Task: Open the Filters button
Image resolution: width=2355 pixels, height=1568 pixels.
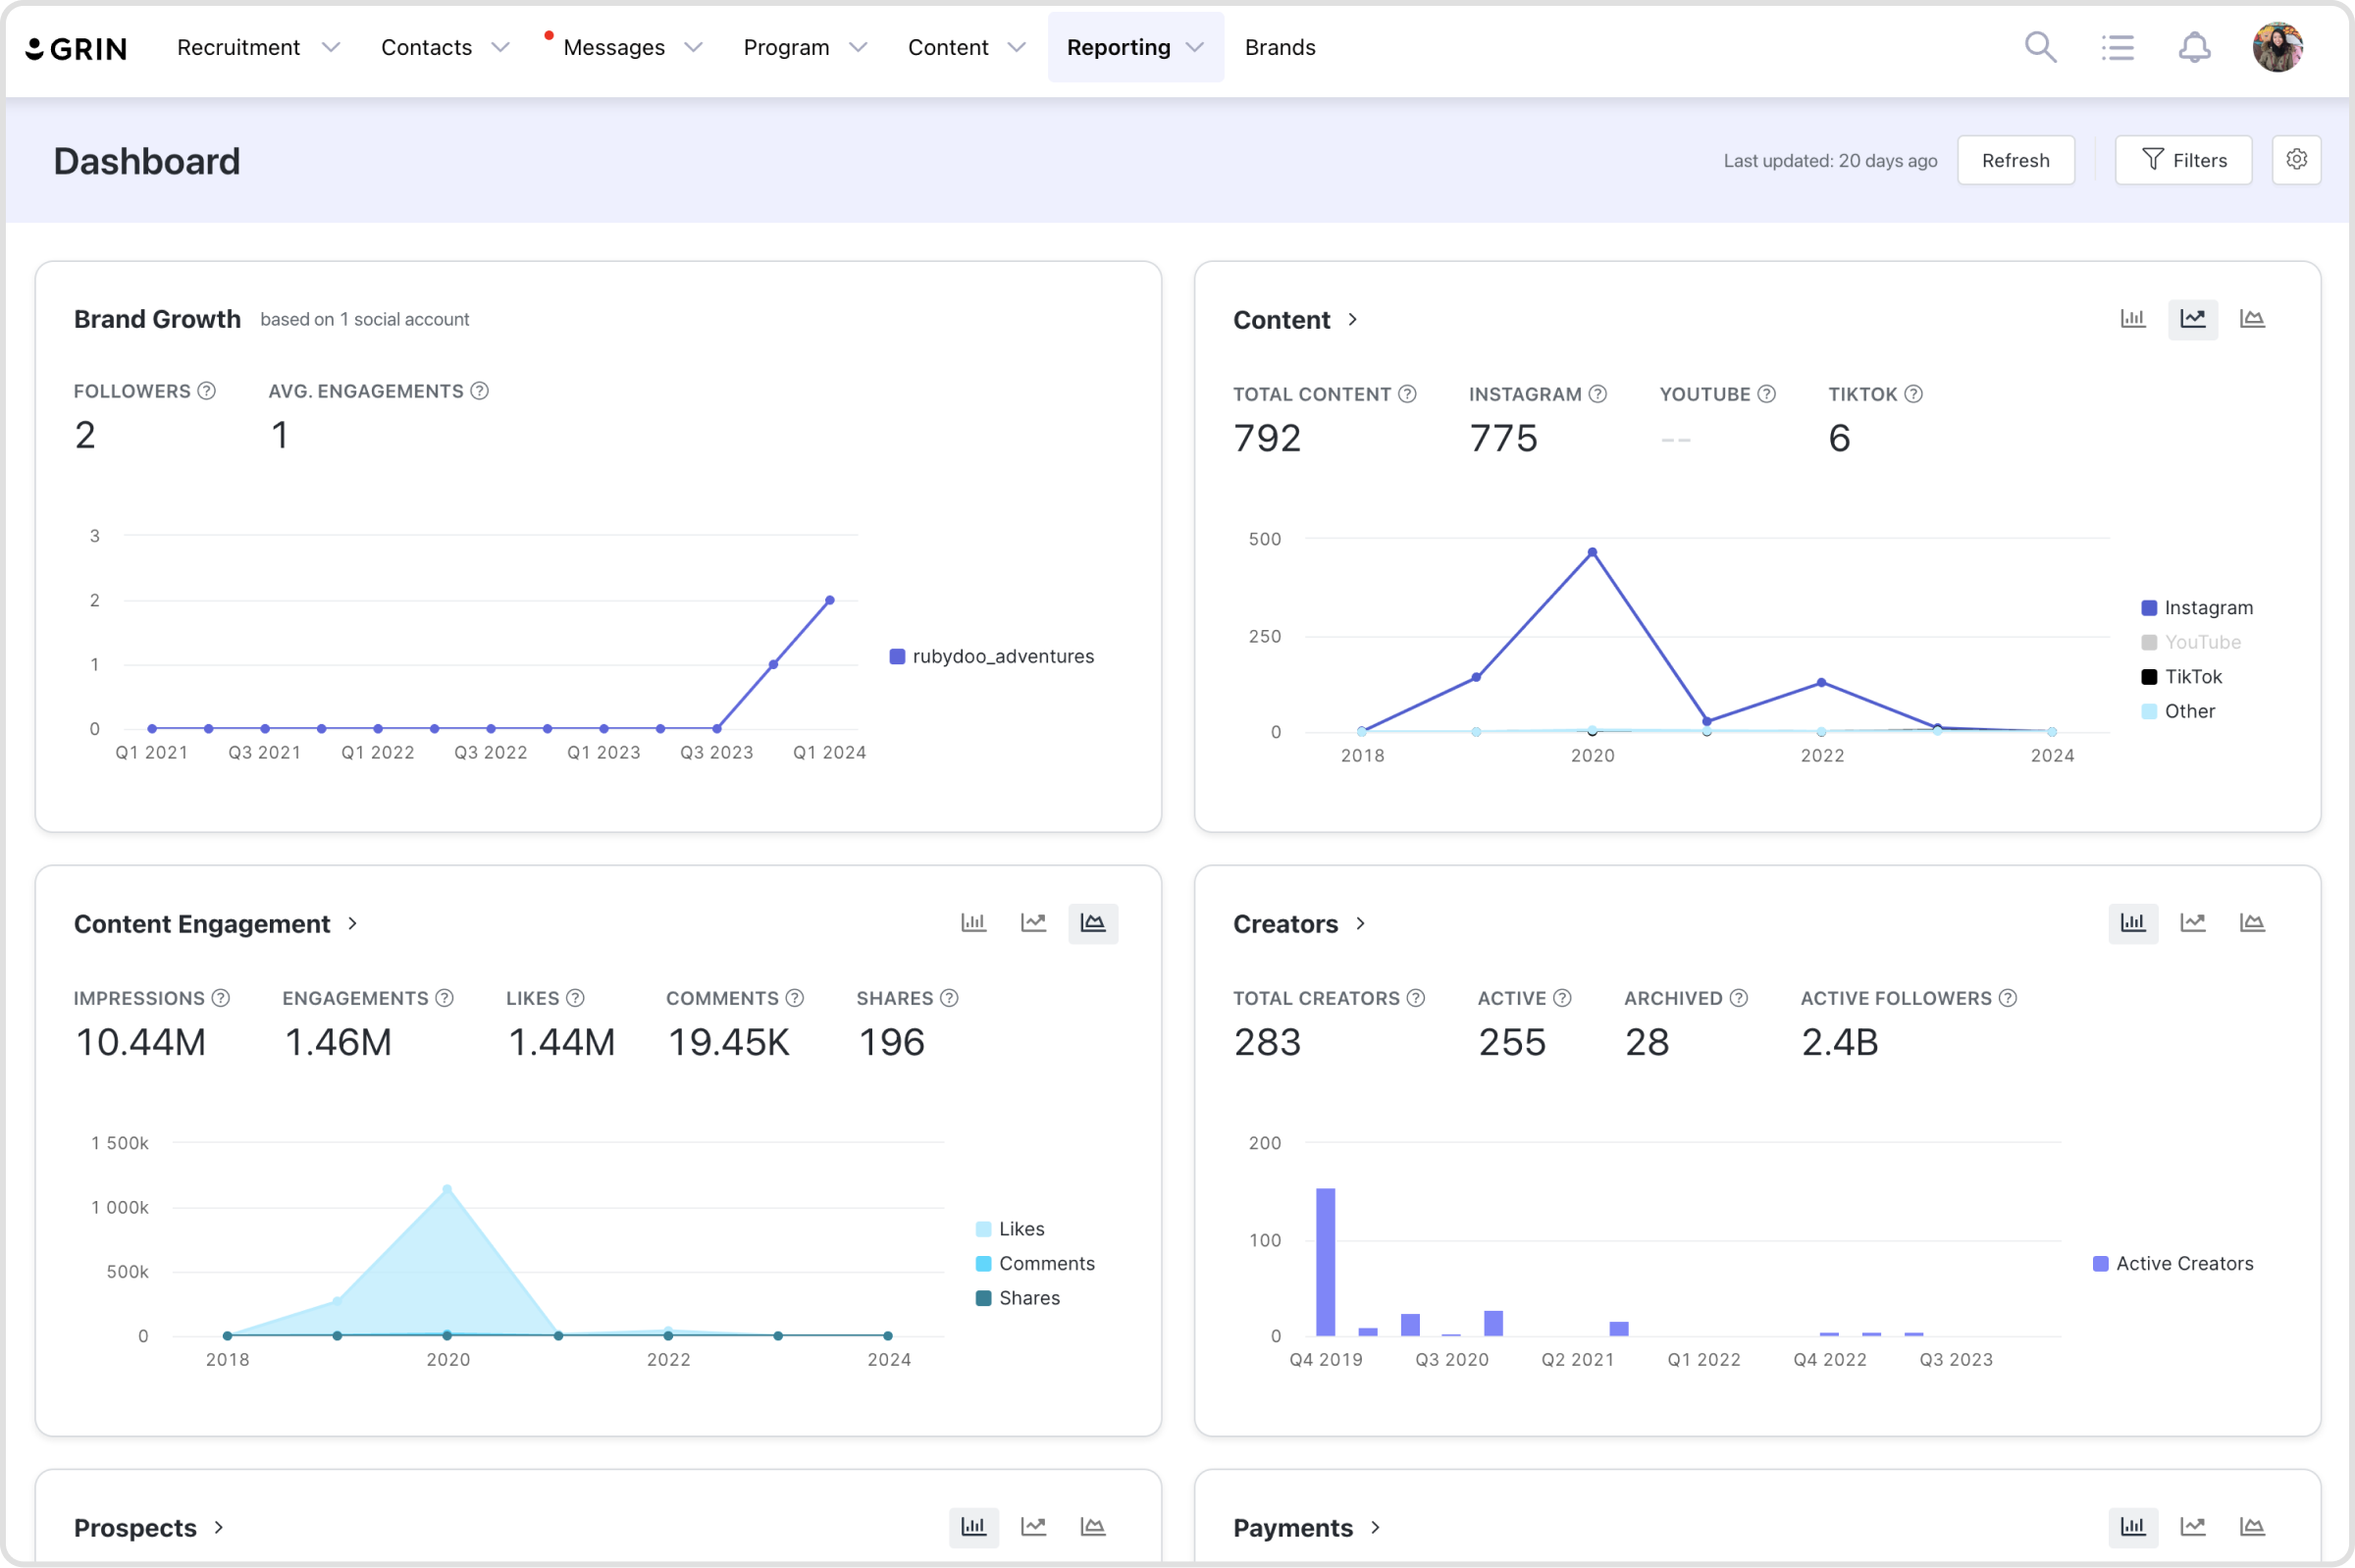Action: [2183, 160]
